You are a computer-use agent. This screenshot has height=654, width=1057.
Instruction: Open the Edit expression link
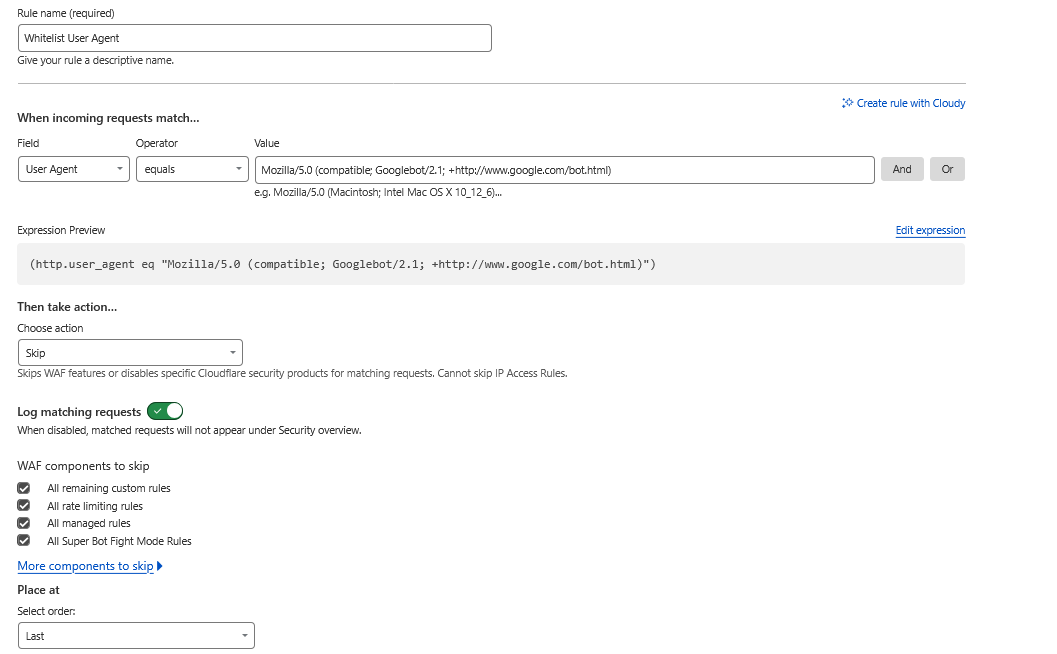930,230
